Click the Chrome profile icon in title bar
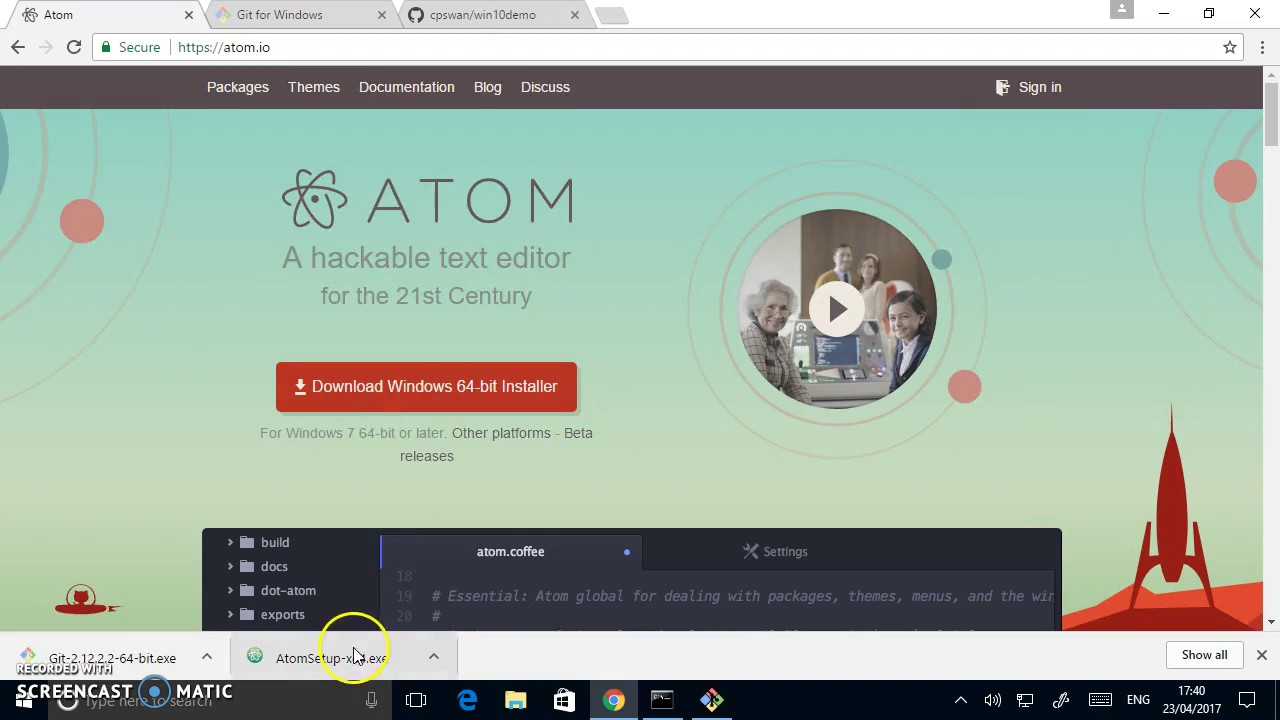 click(x=1122, y=10)
